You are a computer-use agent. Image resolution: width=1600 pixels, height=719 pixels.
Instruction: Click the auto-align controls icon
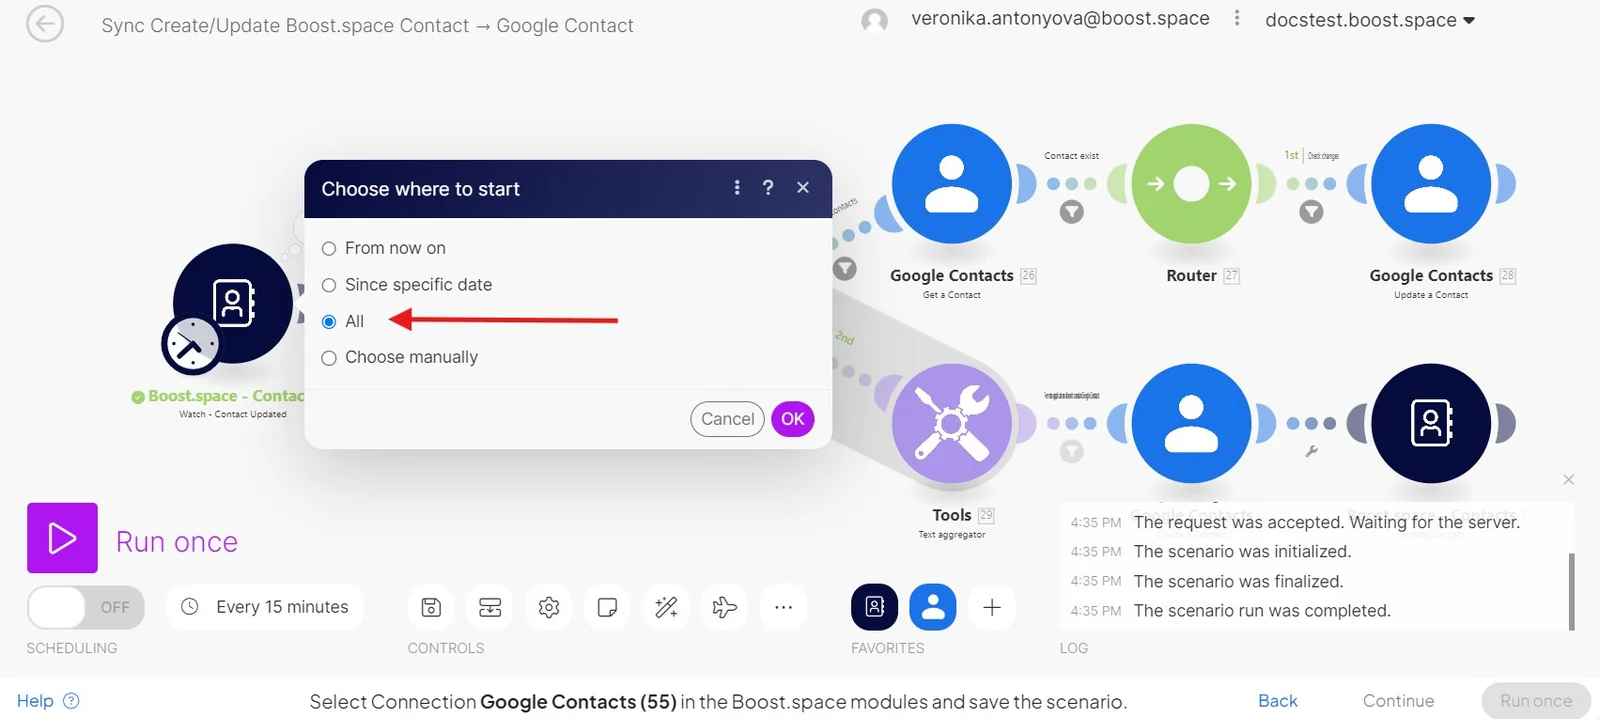(490, 607)
